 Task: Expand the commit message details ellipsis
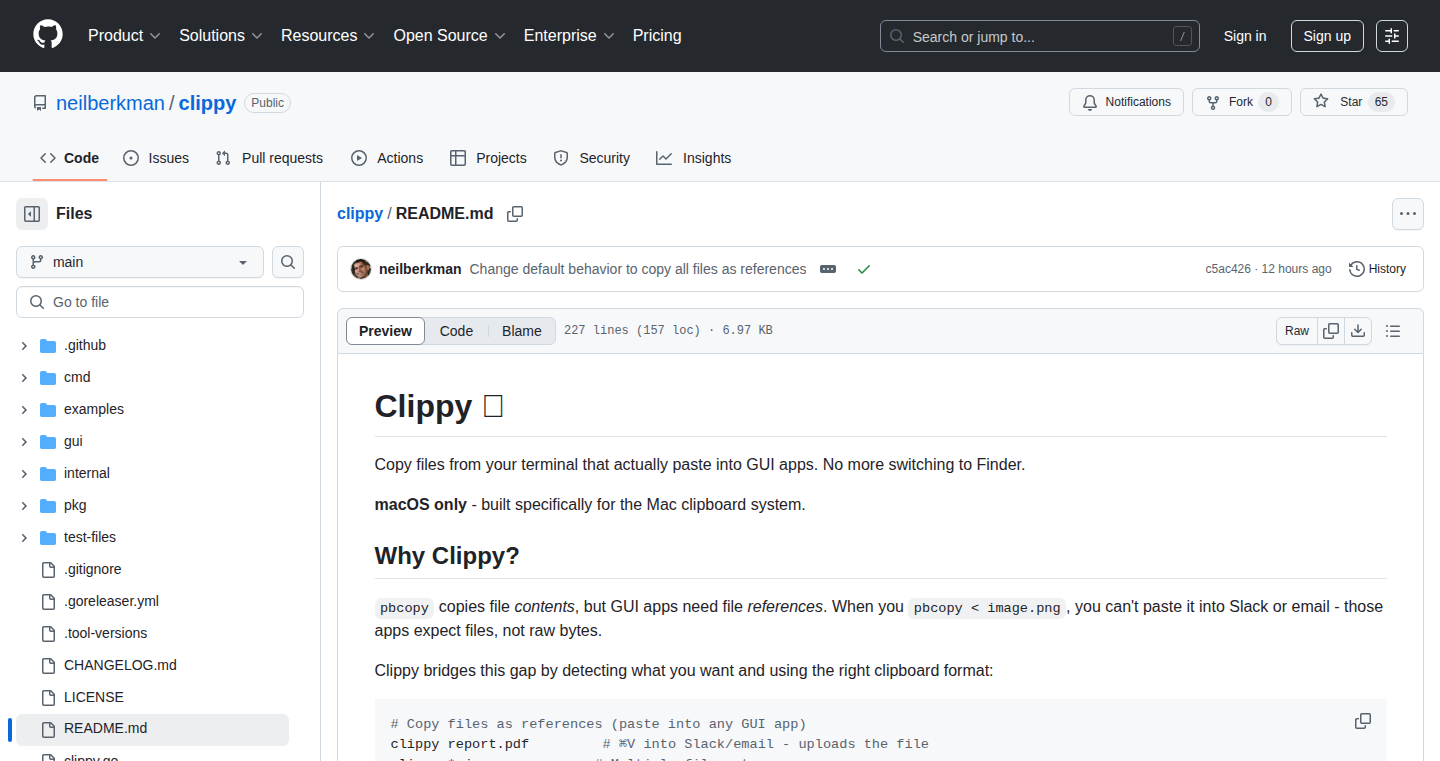pyautogui.click(x=828, y=269)
